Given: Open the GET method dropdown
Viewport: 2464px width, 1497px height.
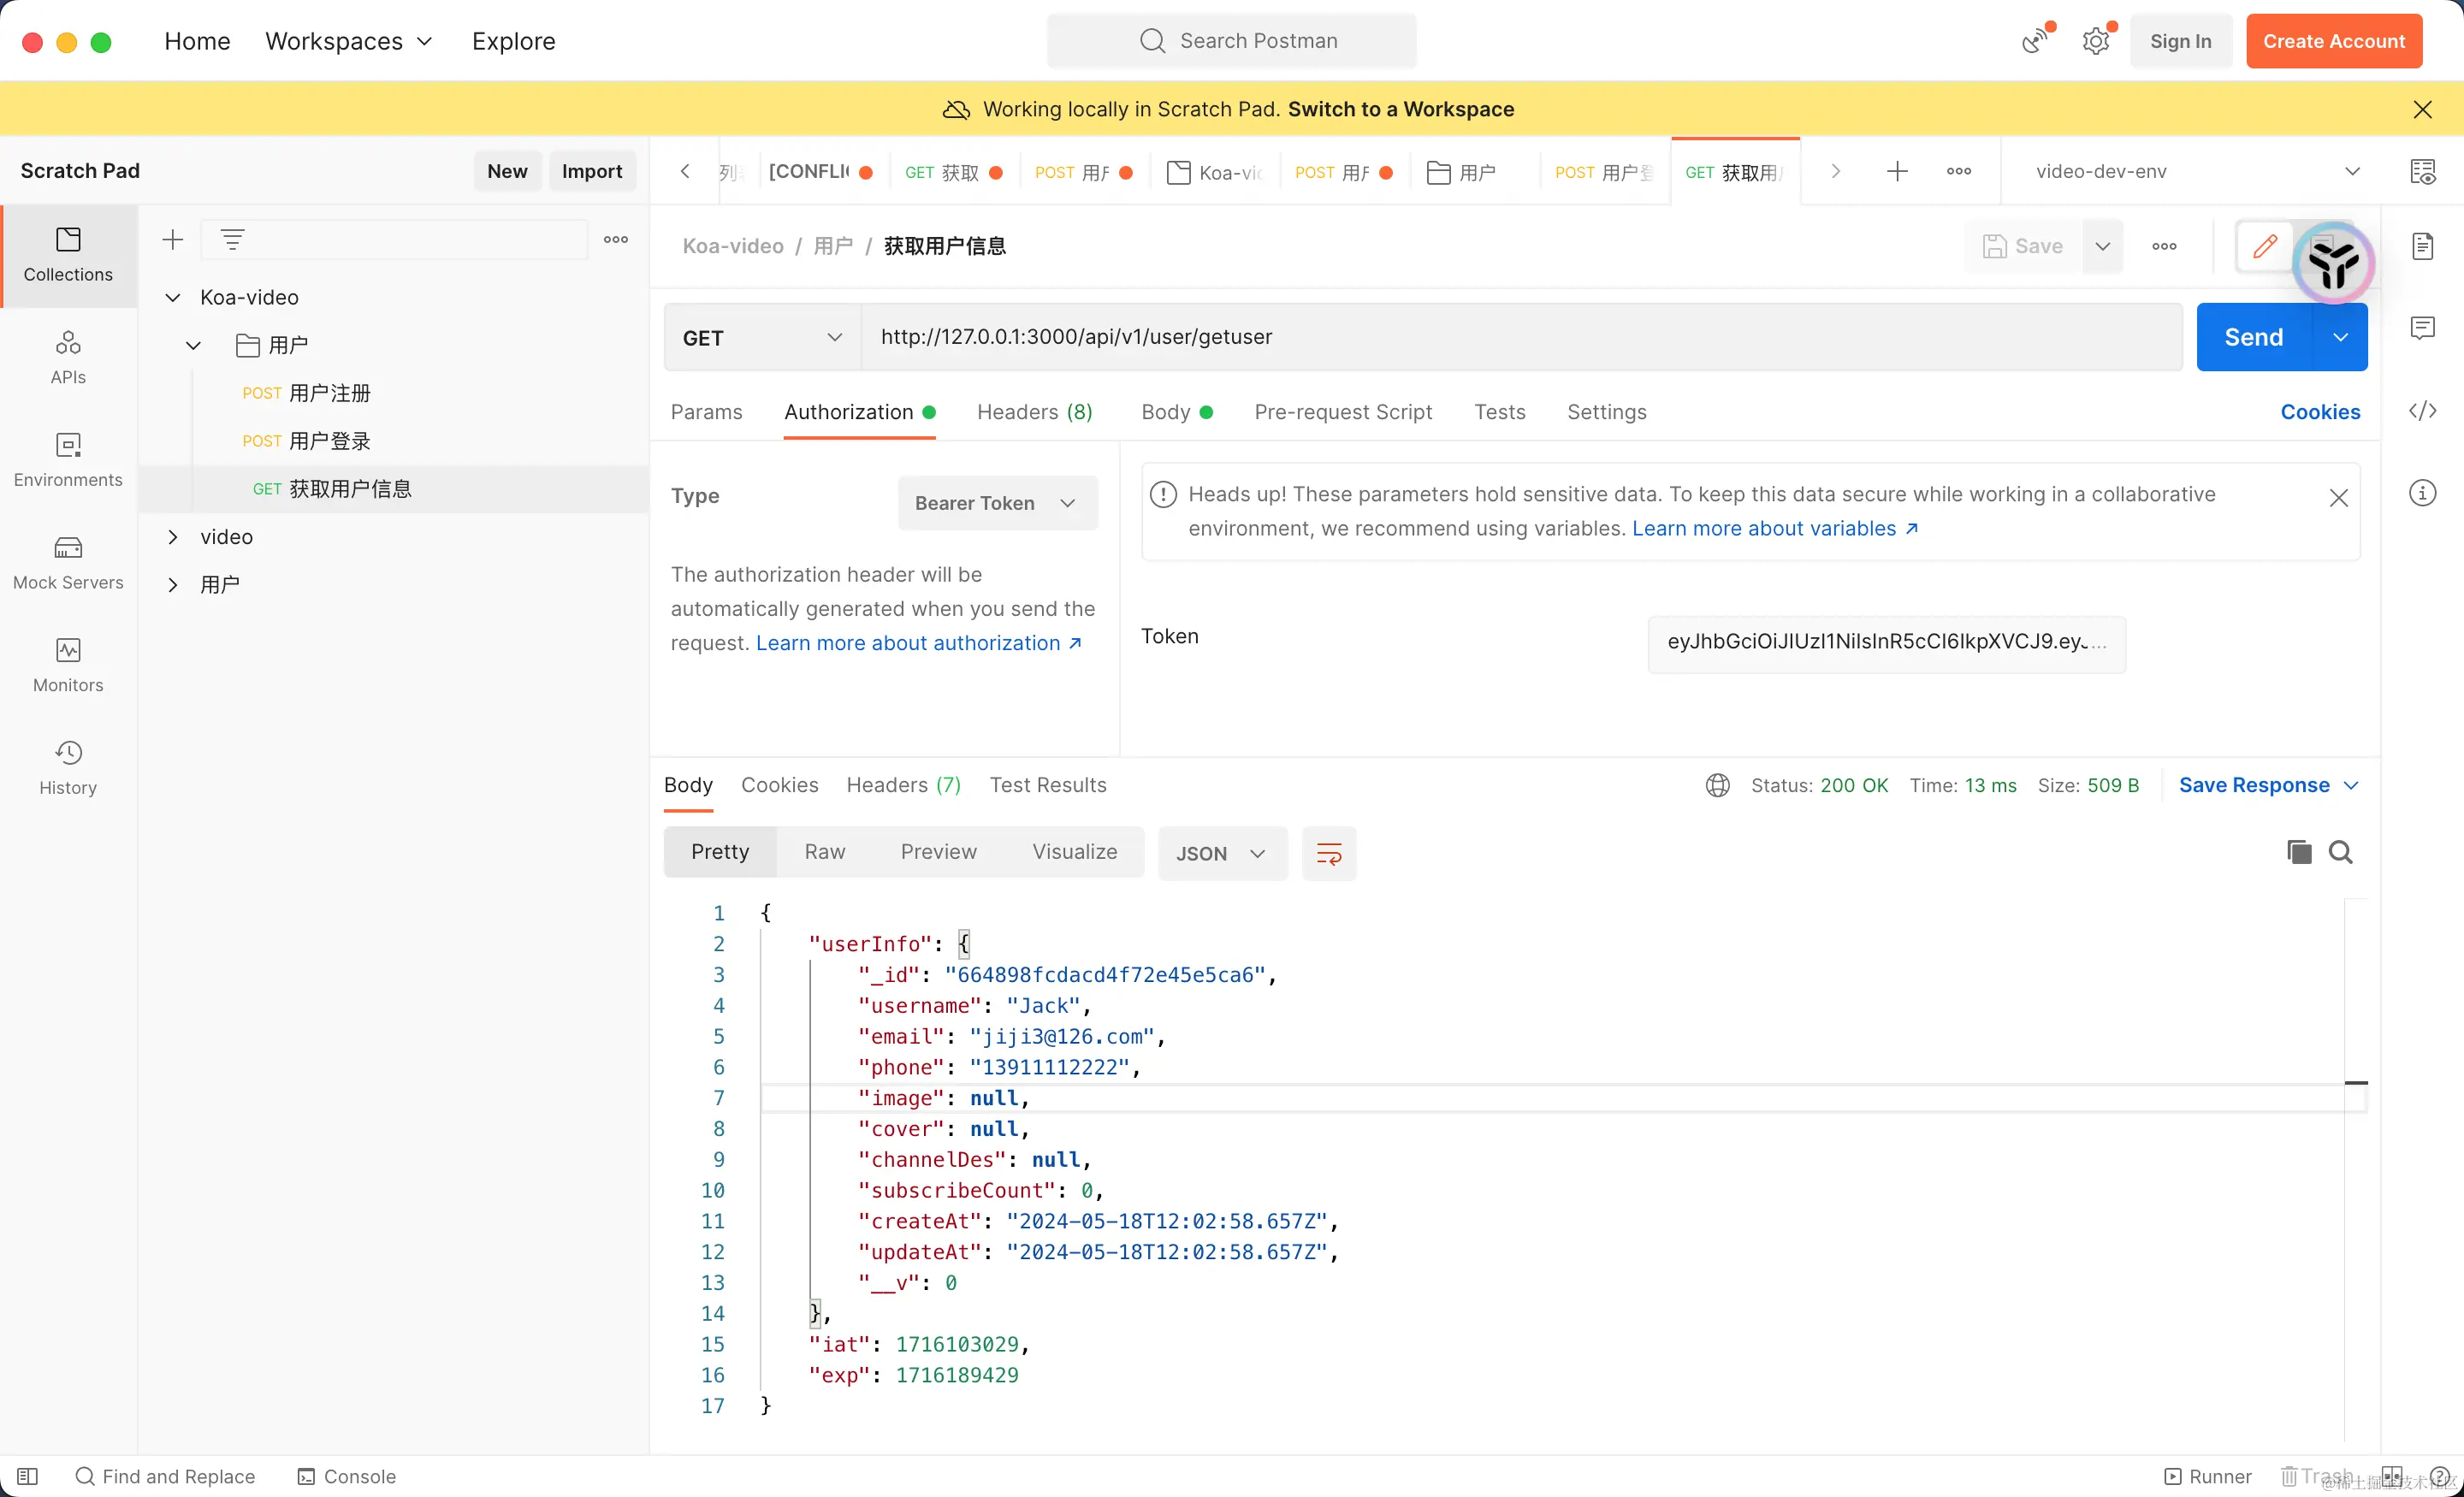Looking at the screenshot, I should click(x=762, y=338).
